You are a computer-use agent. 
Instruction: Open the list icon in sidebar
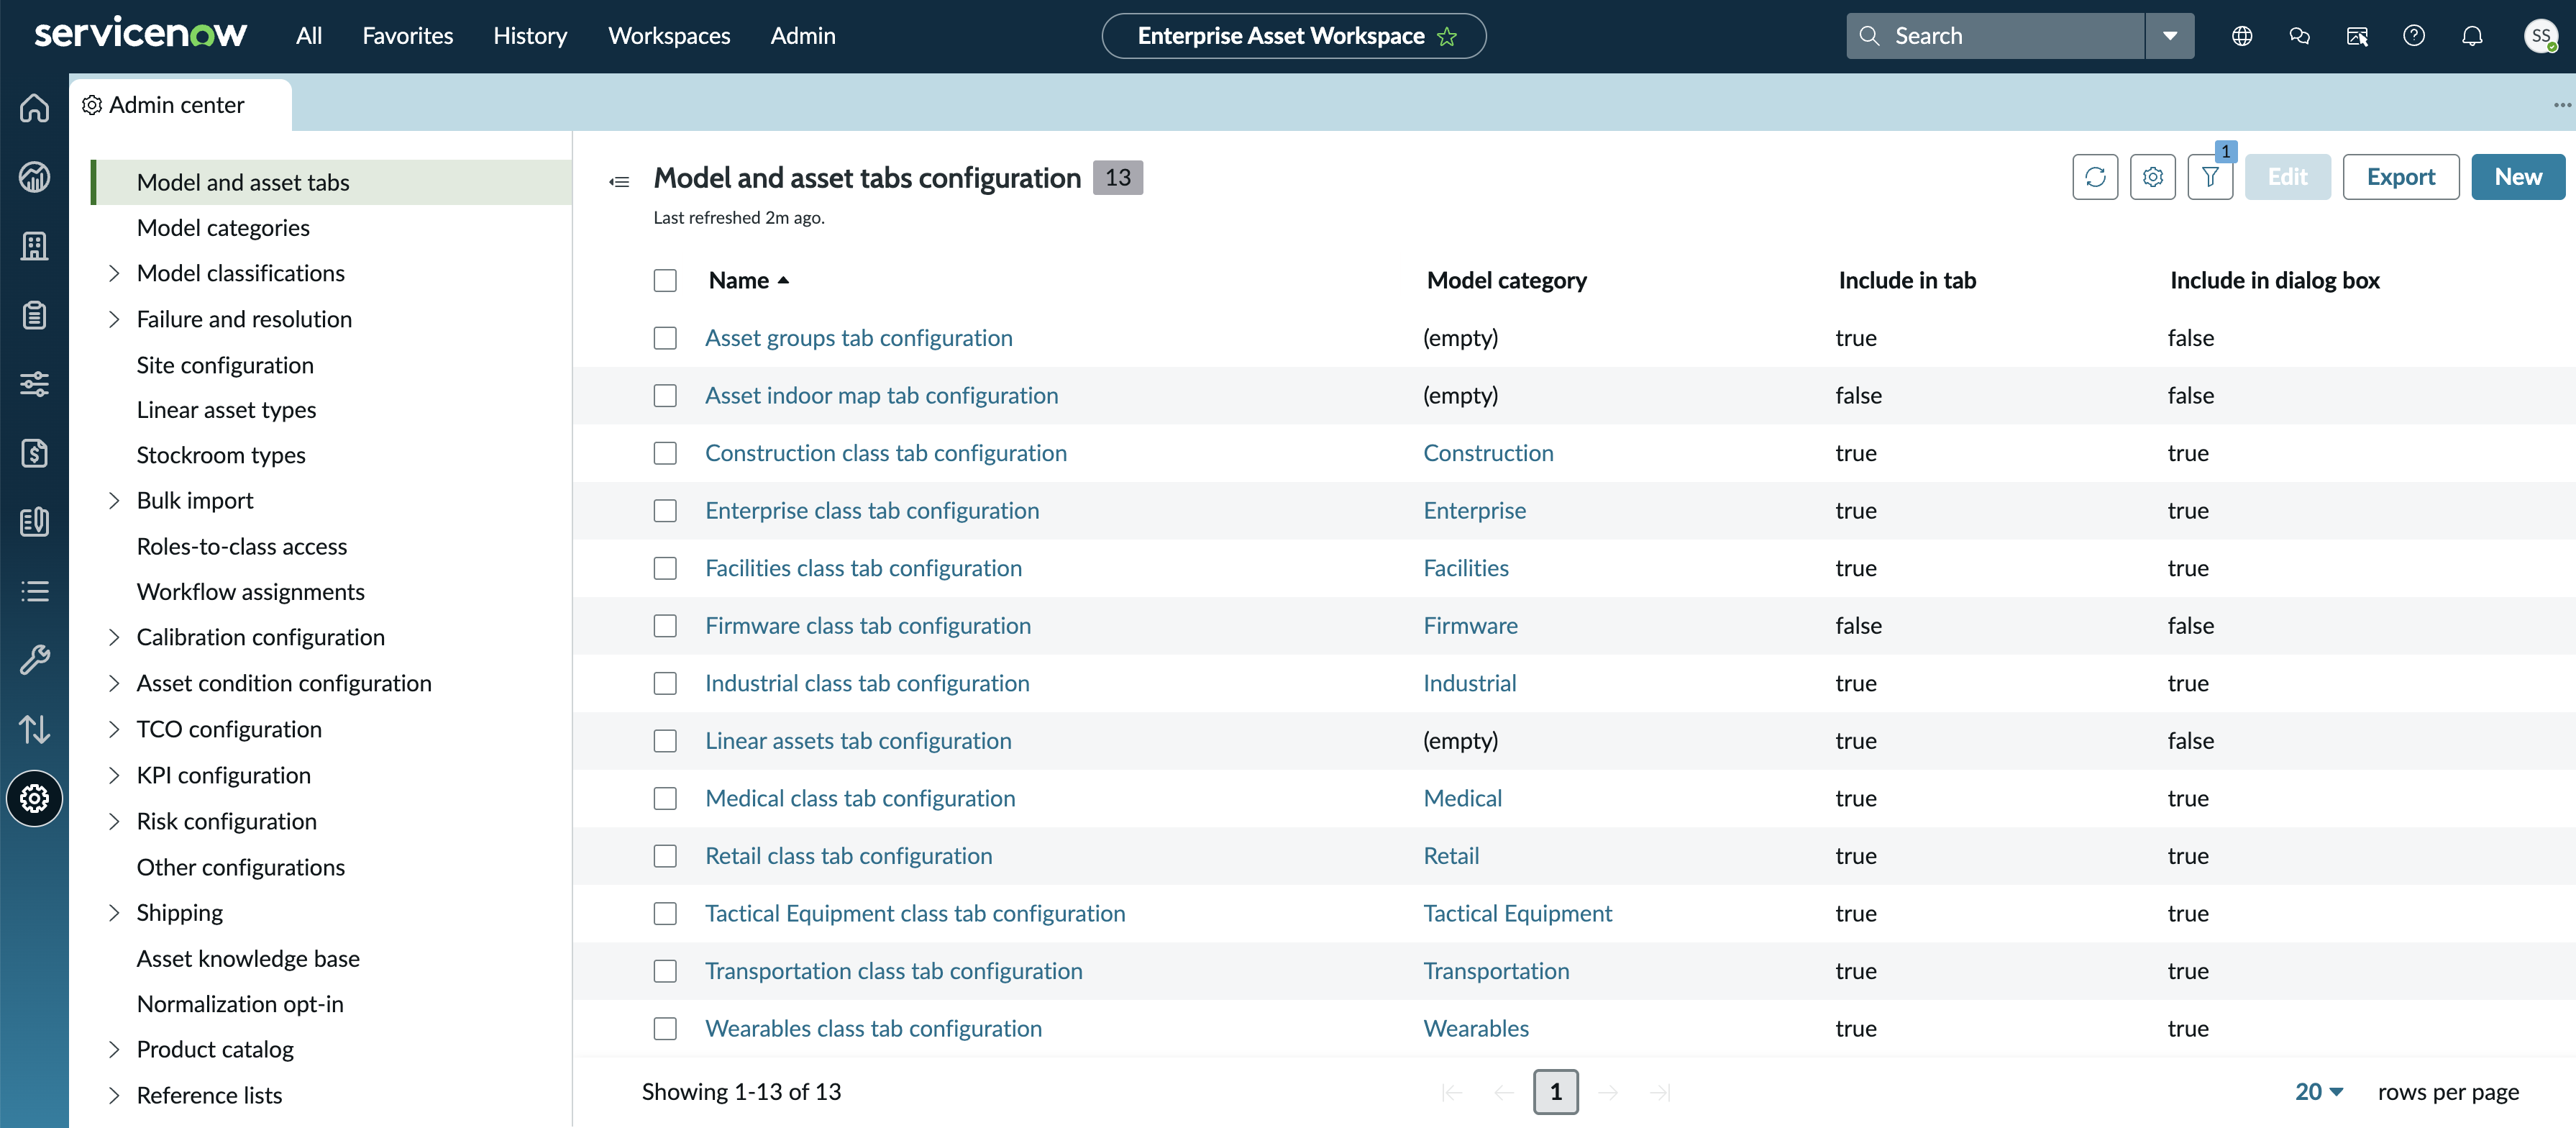click(34, 591)
